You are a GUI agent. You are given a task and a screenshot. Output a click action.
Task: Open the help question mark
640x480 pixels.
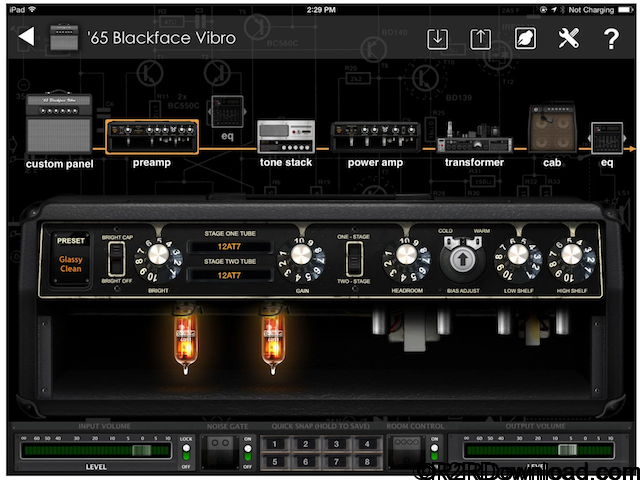click(x=611, y=39)
